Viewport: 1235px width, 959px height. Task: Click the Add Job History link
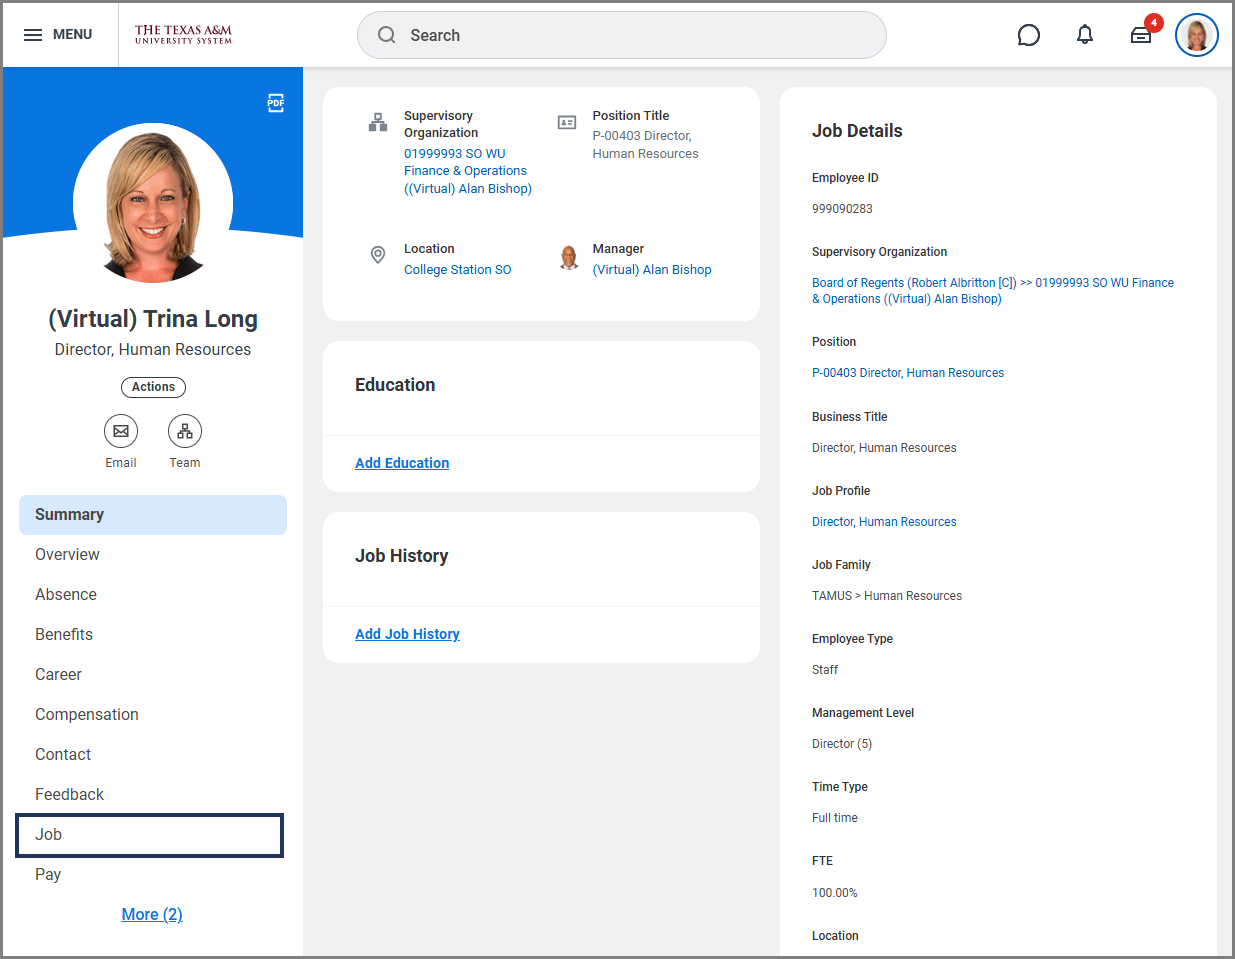coord(407,634)
